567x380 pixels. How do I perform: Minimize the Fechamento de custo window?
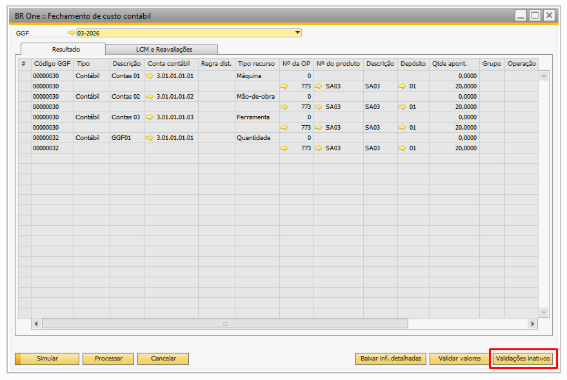[x=520, y=16]
